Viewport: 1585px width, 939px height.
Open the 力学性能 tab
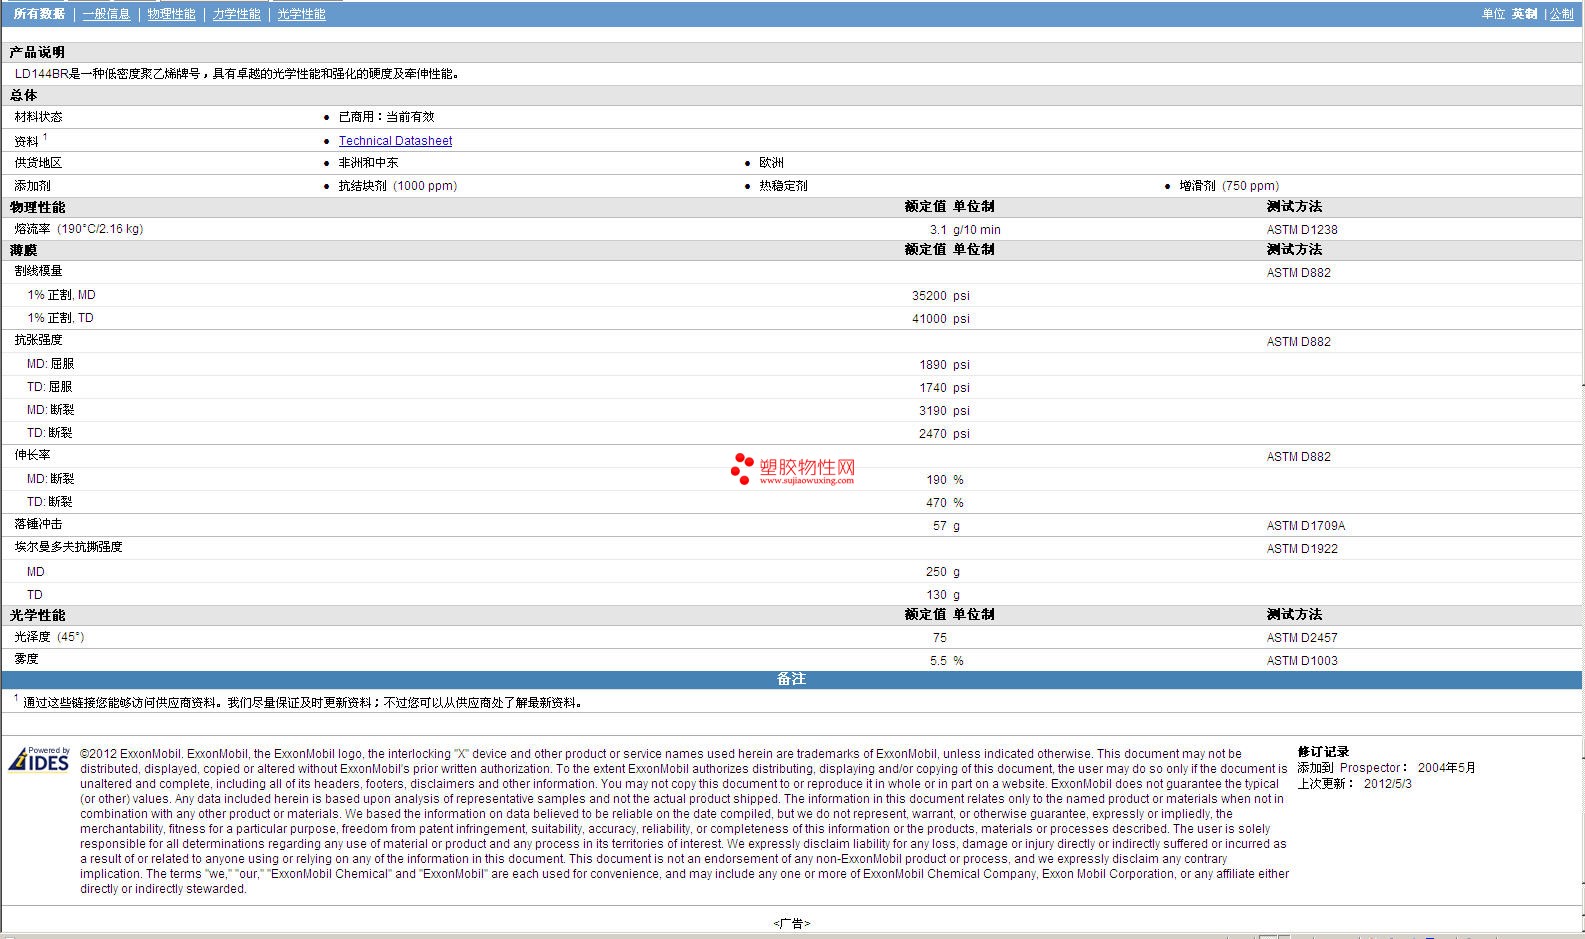236,14
